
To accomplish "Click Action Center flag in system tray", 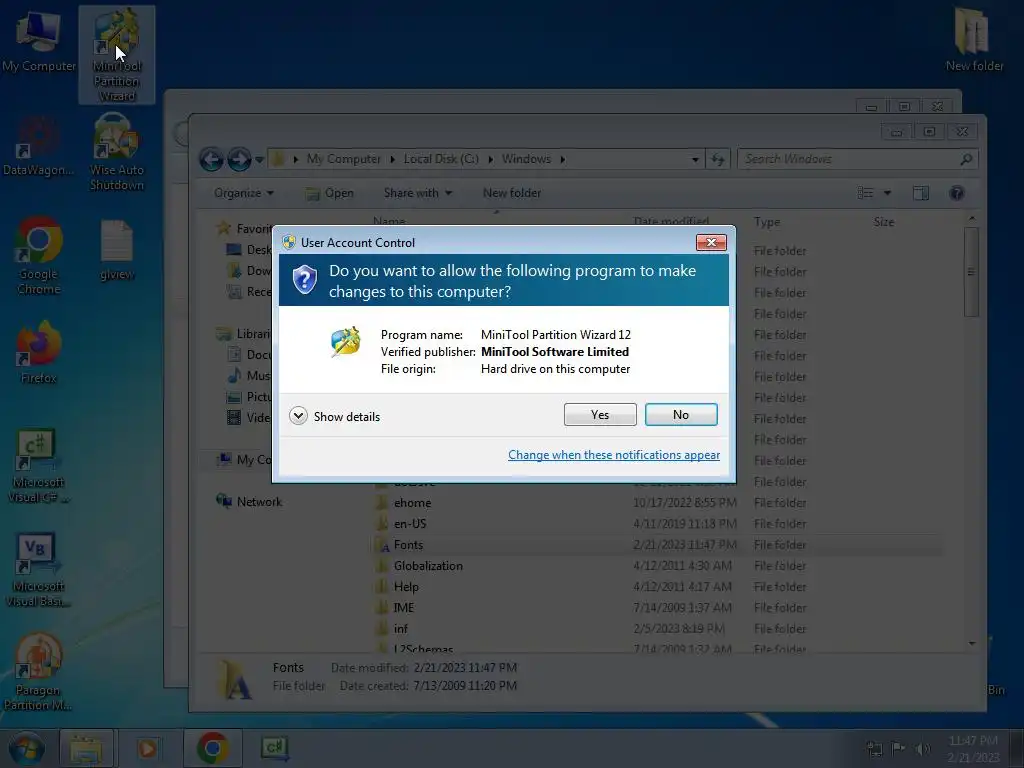I will click(x=899, y=748).
